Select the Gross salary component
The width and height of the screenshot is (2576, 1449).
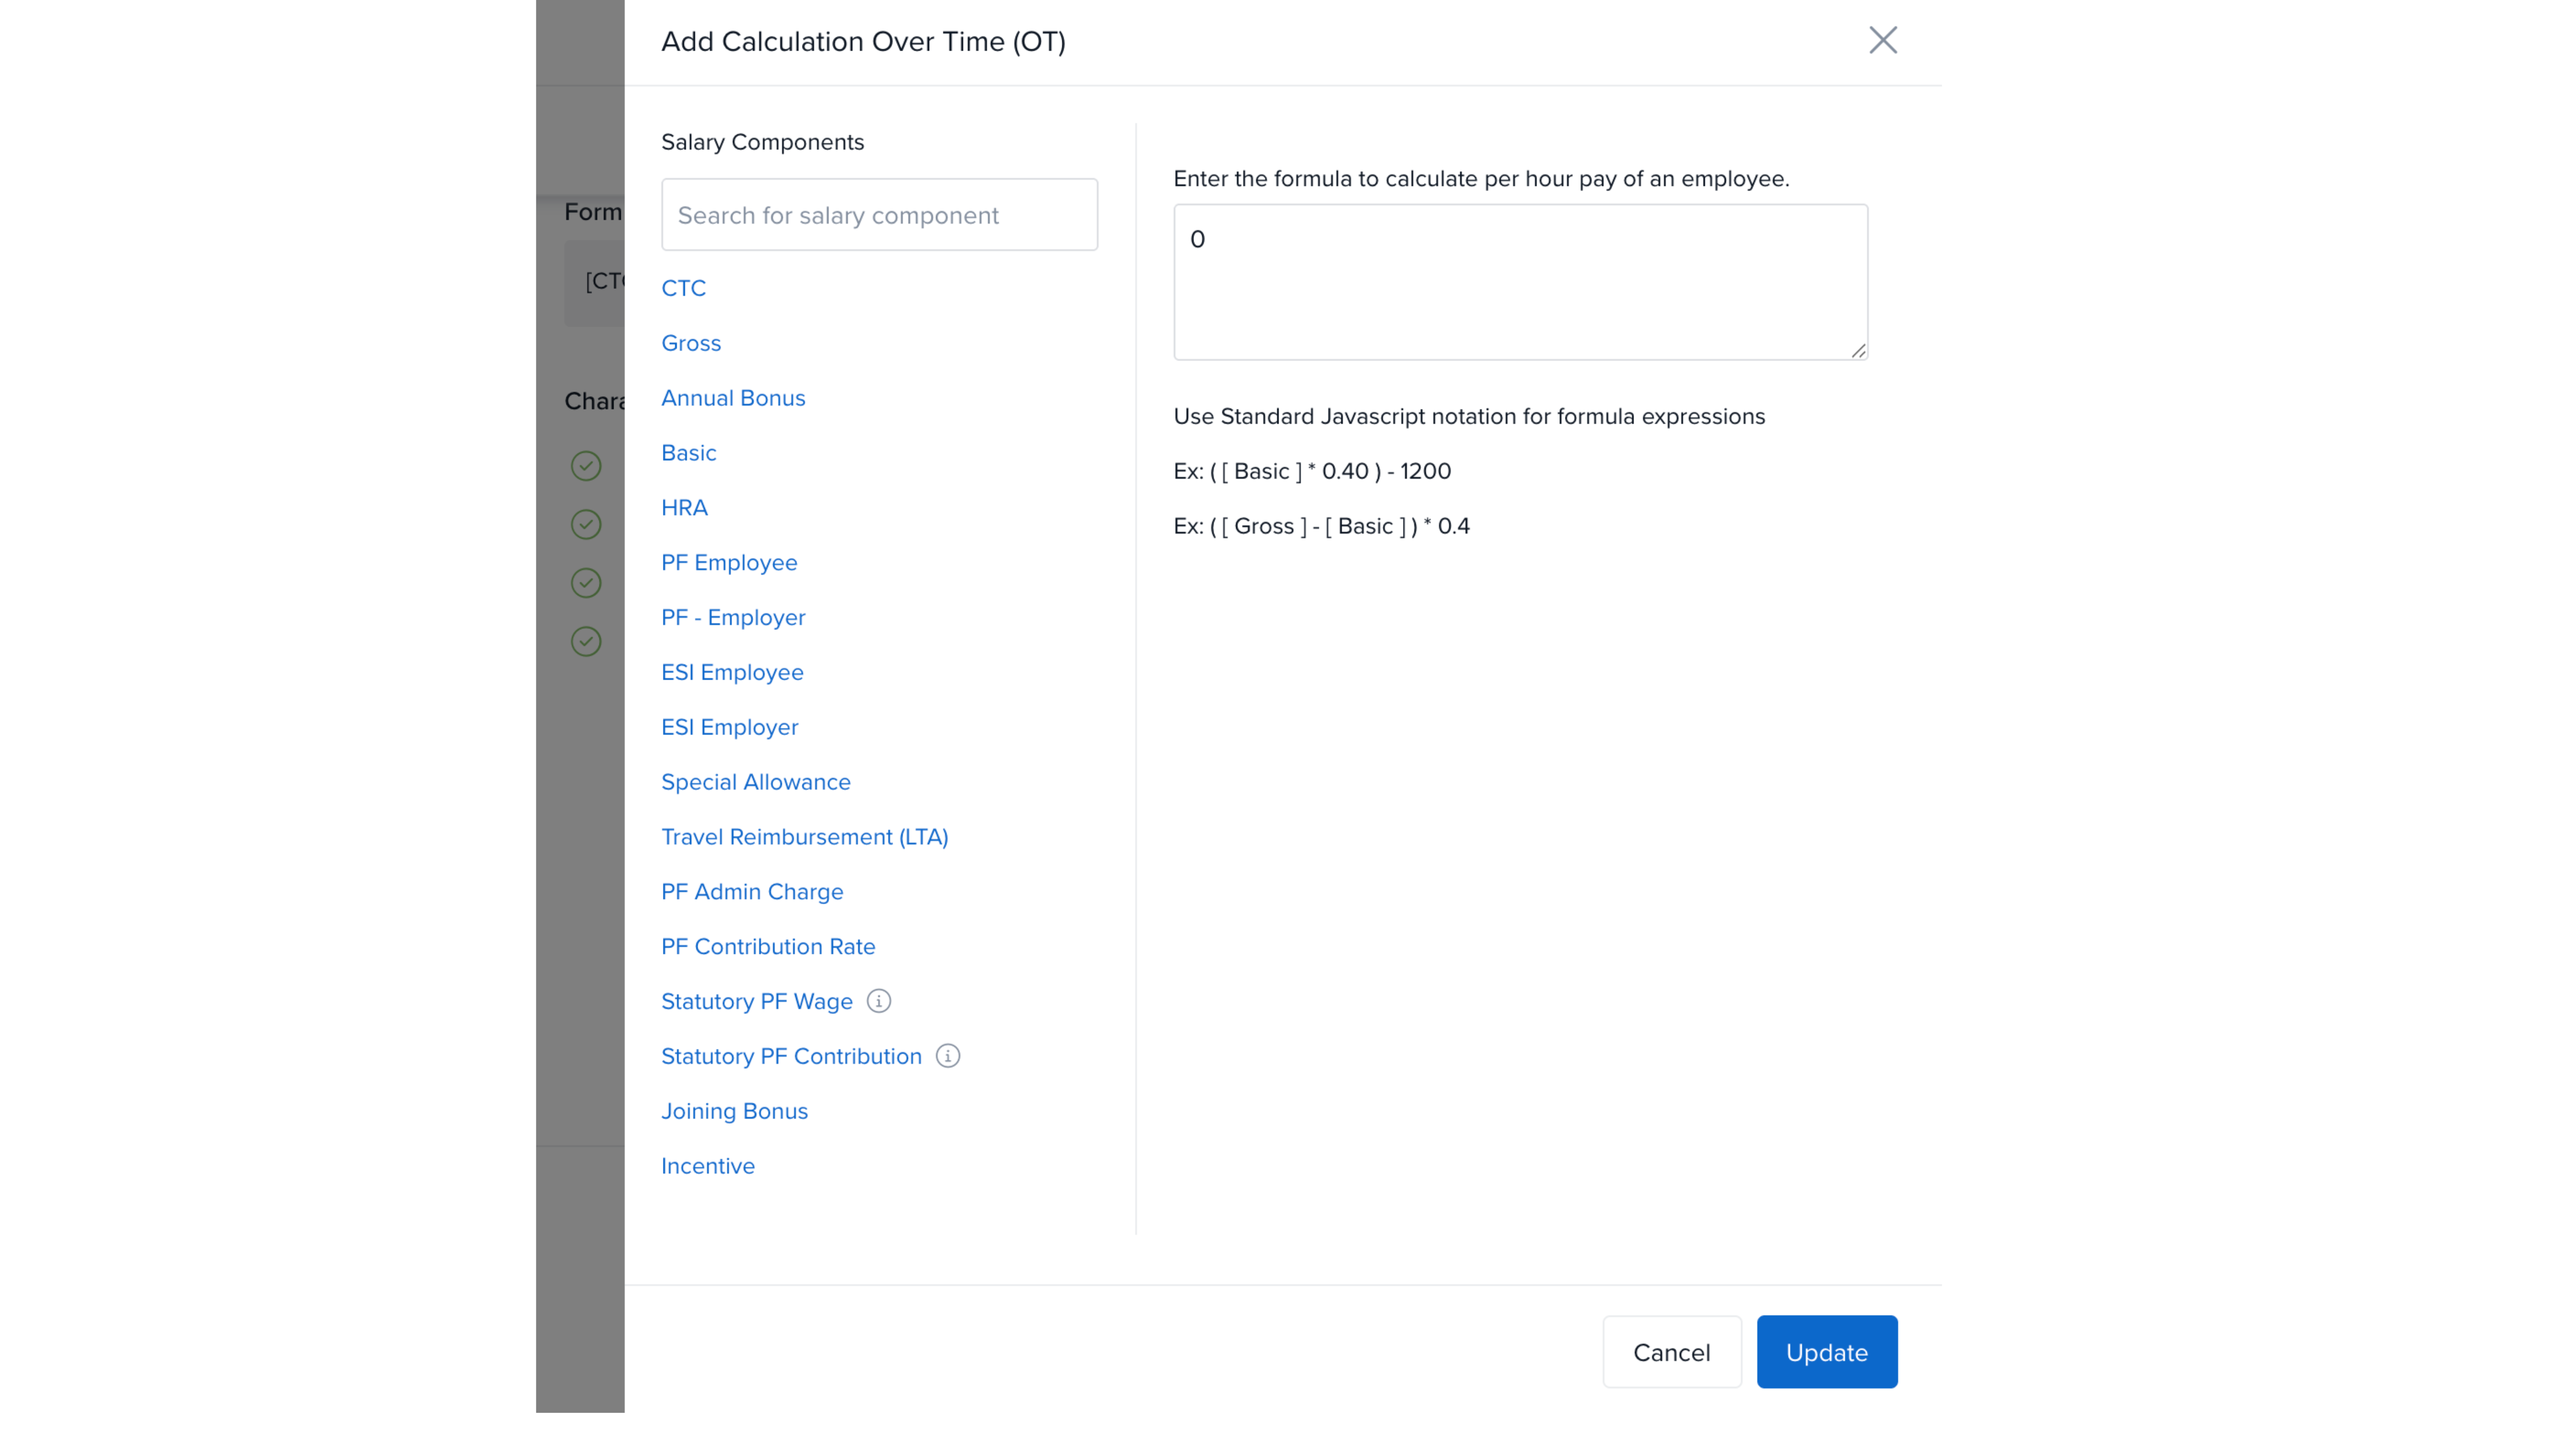[x=690, y=343]
